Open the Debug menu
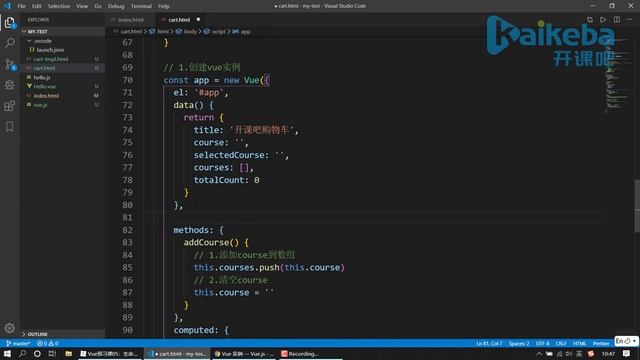Viewport: 640px width, 360px height. click(x=116, y=6)
